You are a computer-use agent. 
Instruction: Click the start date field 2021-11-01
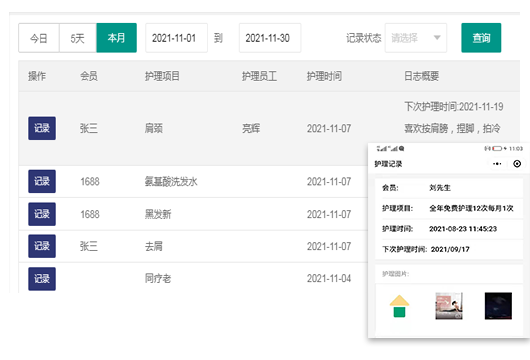(x=176, y=38)
